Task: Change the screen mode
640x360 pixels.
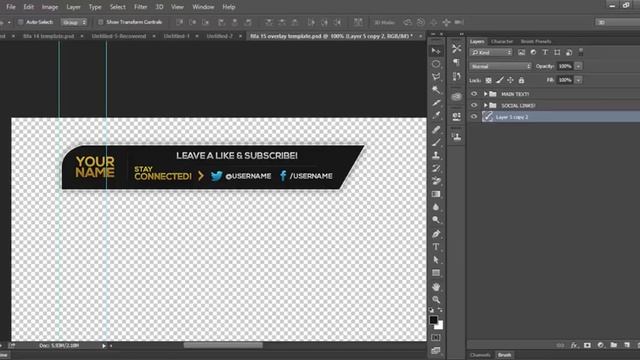Action: [436, 350]
